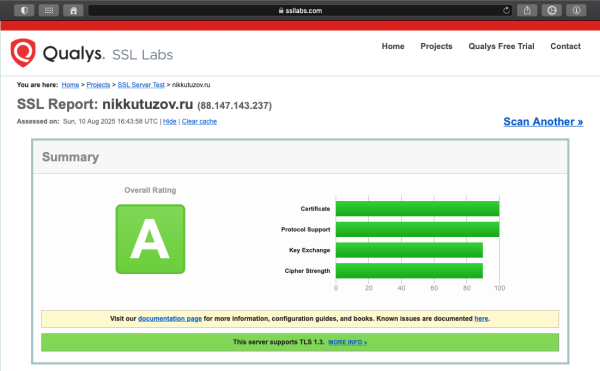Click the assessment date Sun, 10 Aug 2025 text
This screenshot has height=371, width=600.
click(x=110, y=122)
